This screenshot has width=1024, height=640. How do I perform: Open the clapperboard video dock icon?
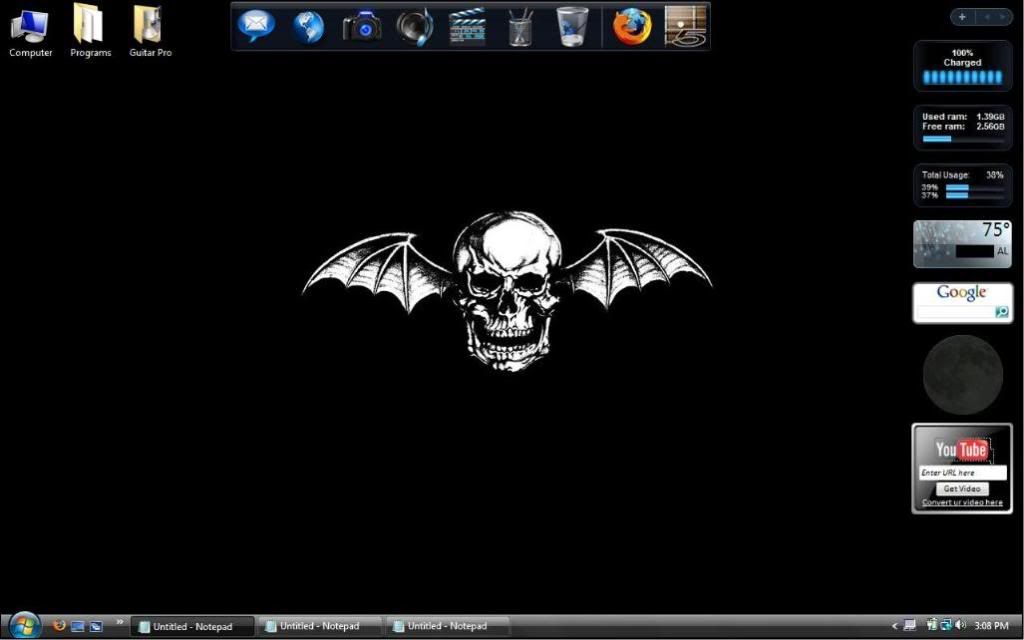[x=467, y=27]
